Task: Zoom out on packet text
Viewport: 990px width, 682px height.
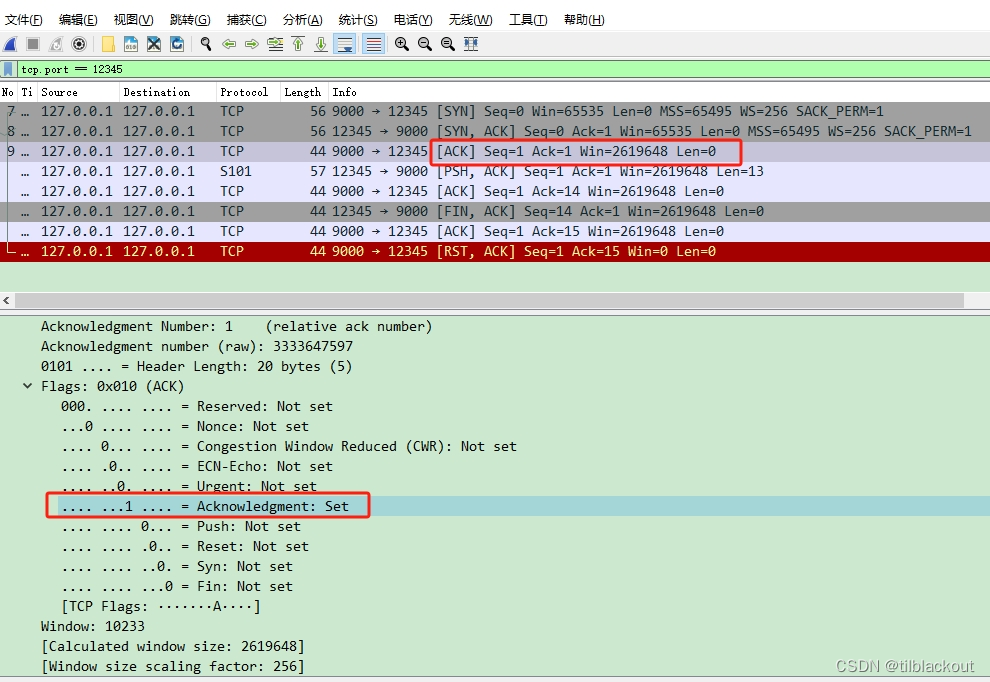Action: point(425,44)
